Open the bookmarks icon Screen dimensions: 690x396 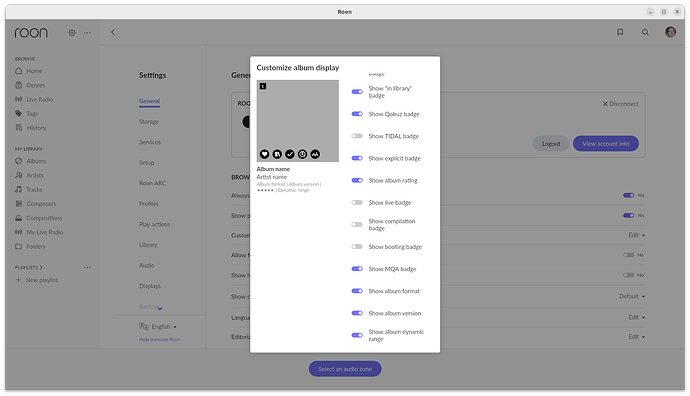coord(620,32)
